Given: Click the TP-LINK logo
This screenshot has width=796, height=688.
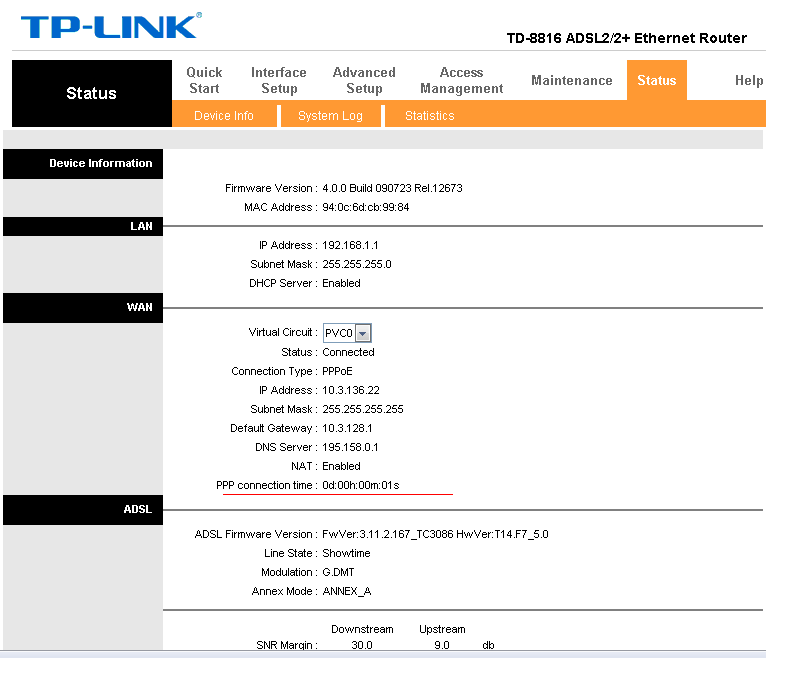Looking at the screenshot, I should click(111, 26).
